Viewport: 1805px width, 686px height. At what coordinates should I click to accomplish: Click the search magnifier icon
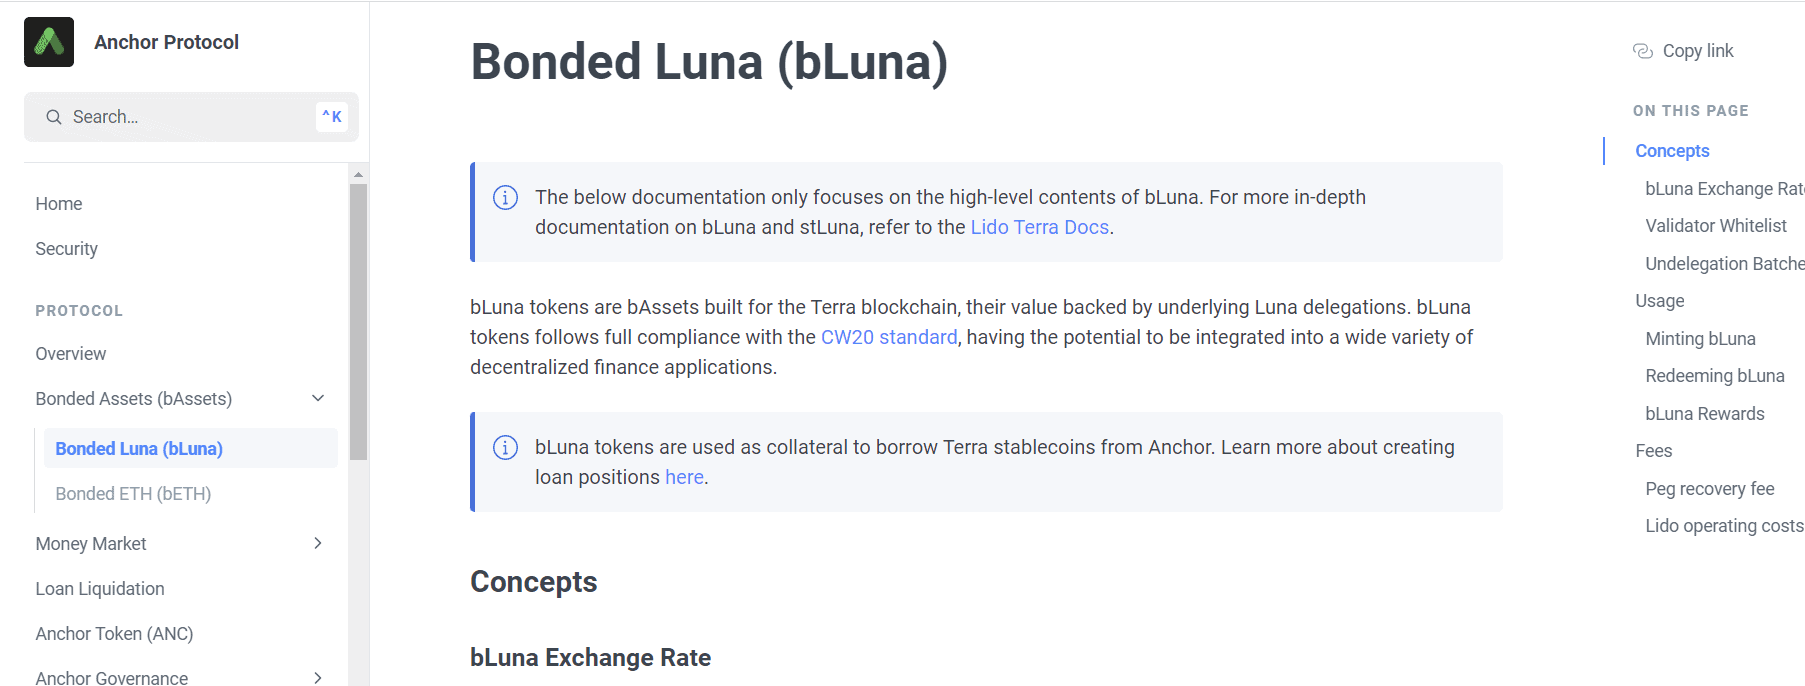(54, 117)
